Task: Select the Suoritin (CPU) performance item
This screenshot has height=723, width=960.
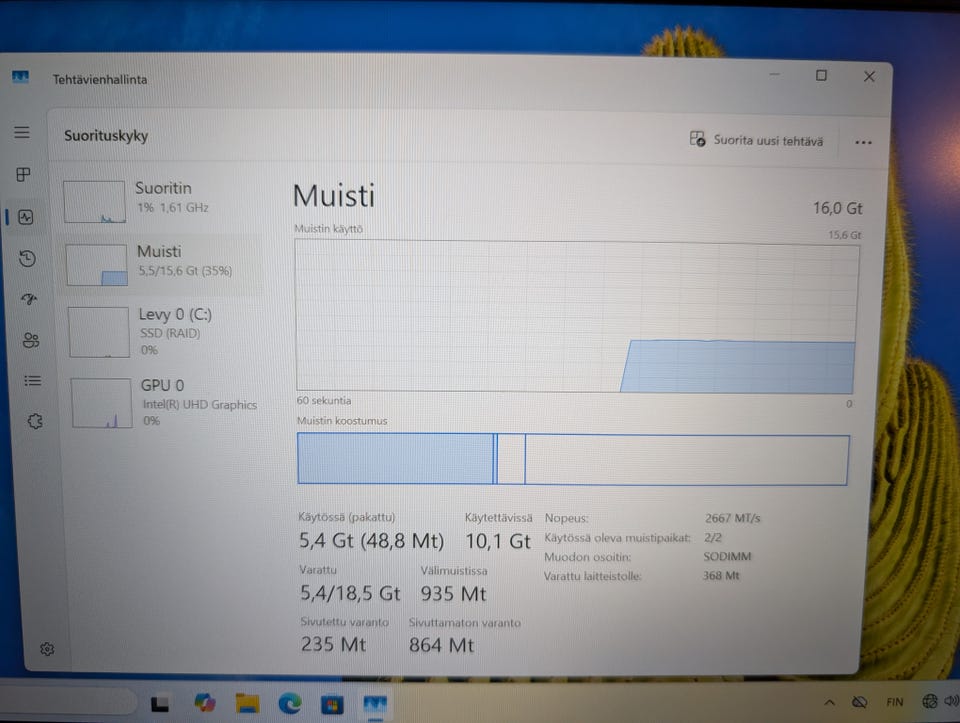Action: coord(160,201)
